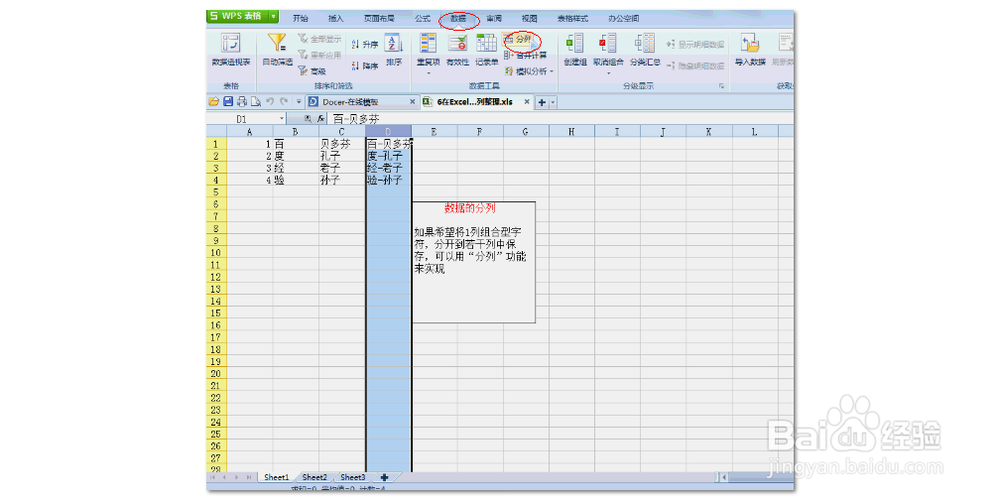Open the 视图 ribbon tab
Screen dimensions: 1000x502
(529, 18)
